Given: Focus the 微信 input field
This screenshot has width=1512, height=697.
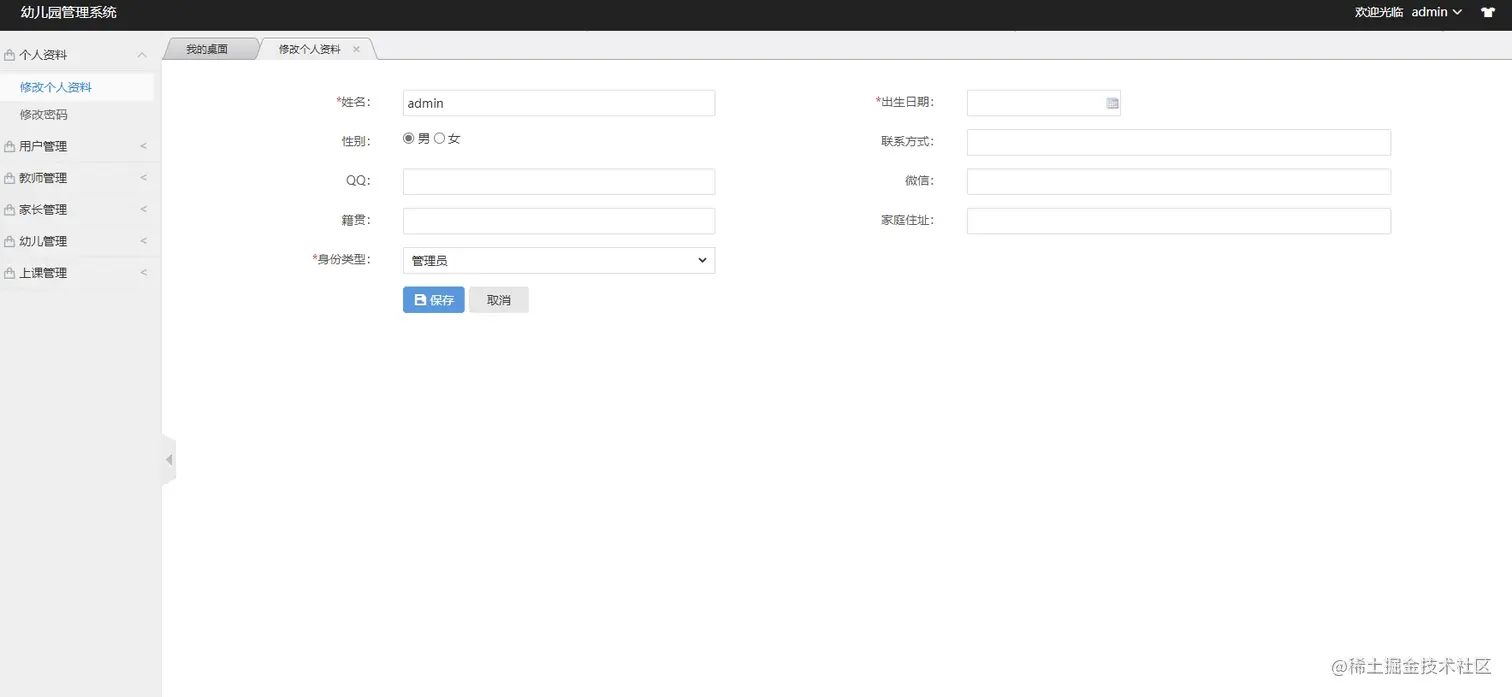Looking at the screenshot, I should coord(1179,181).
